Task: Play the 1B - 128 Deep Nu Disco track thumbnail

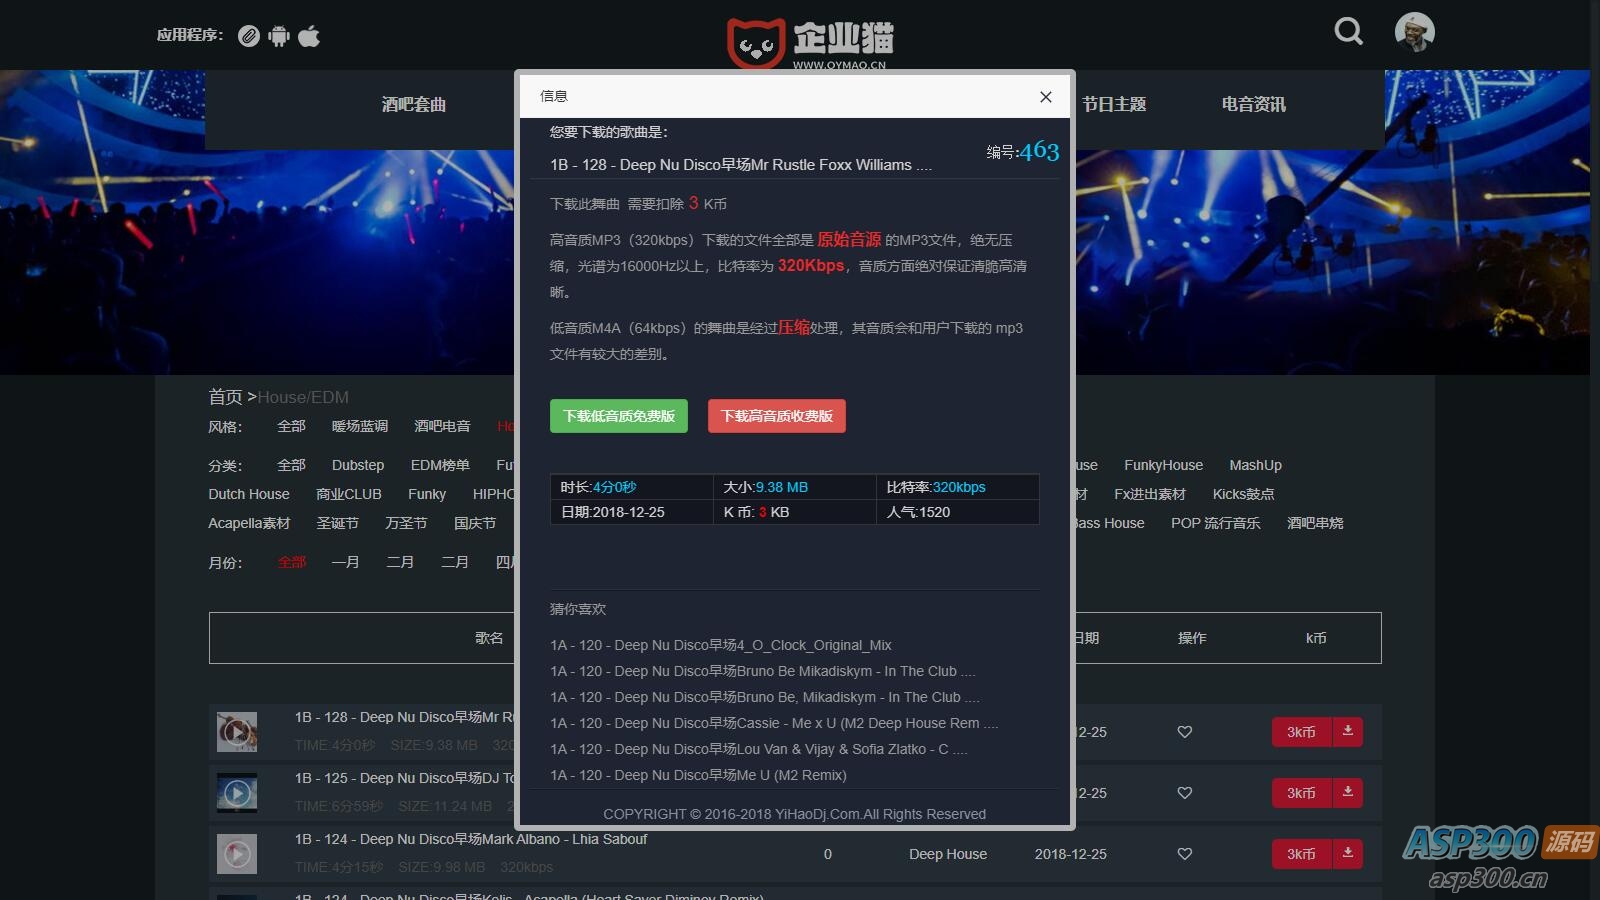Action: click(237, 731)
